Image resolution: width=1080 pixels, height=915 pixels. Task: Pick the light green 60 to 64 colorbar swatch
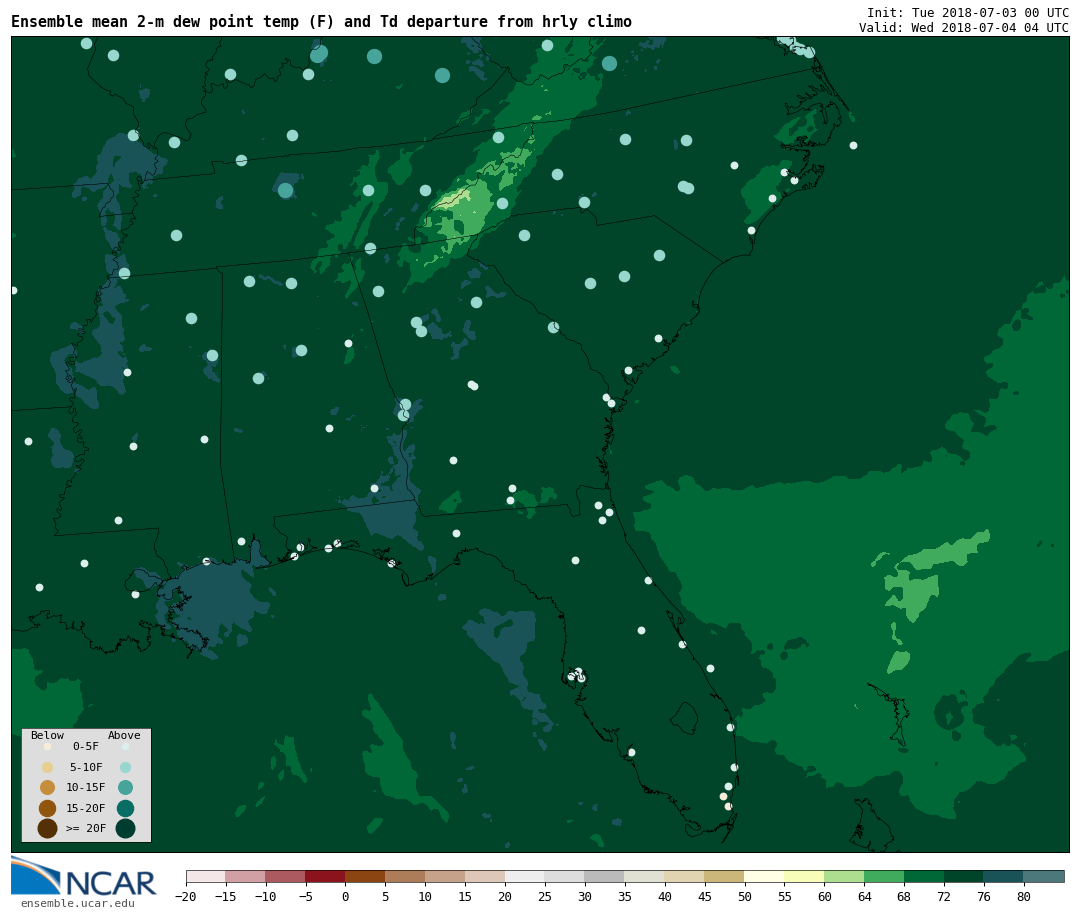(844, 876)
